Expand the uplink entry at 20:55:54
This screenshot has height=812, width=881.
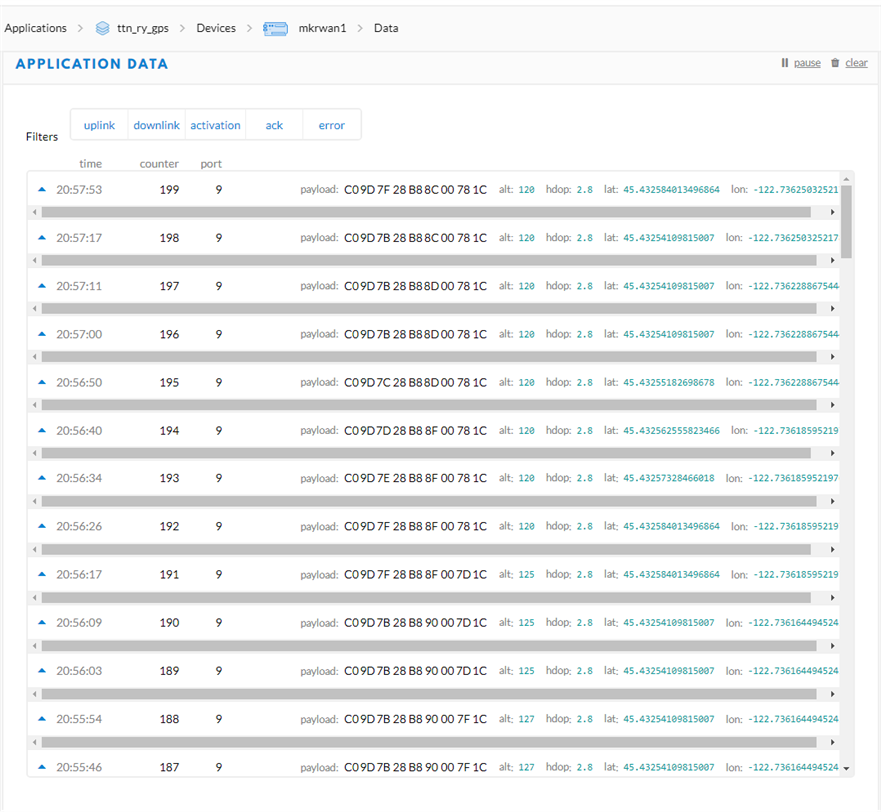click(42, 718)
